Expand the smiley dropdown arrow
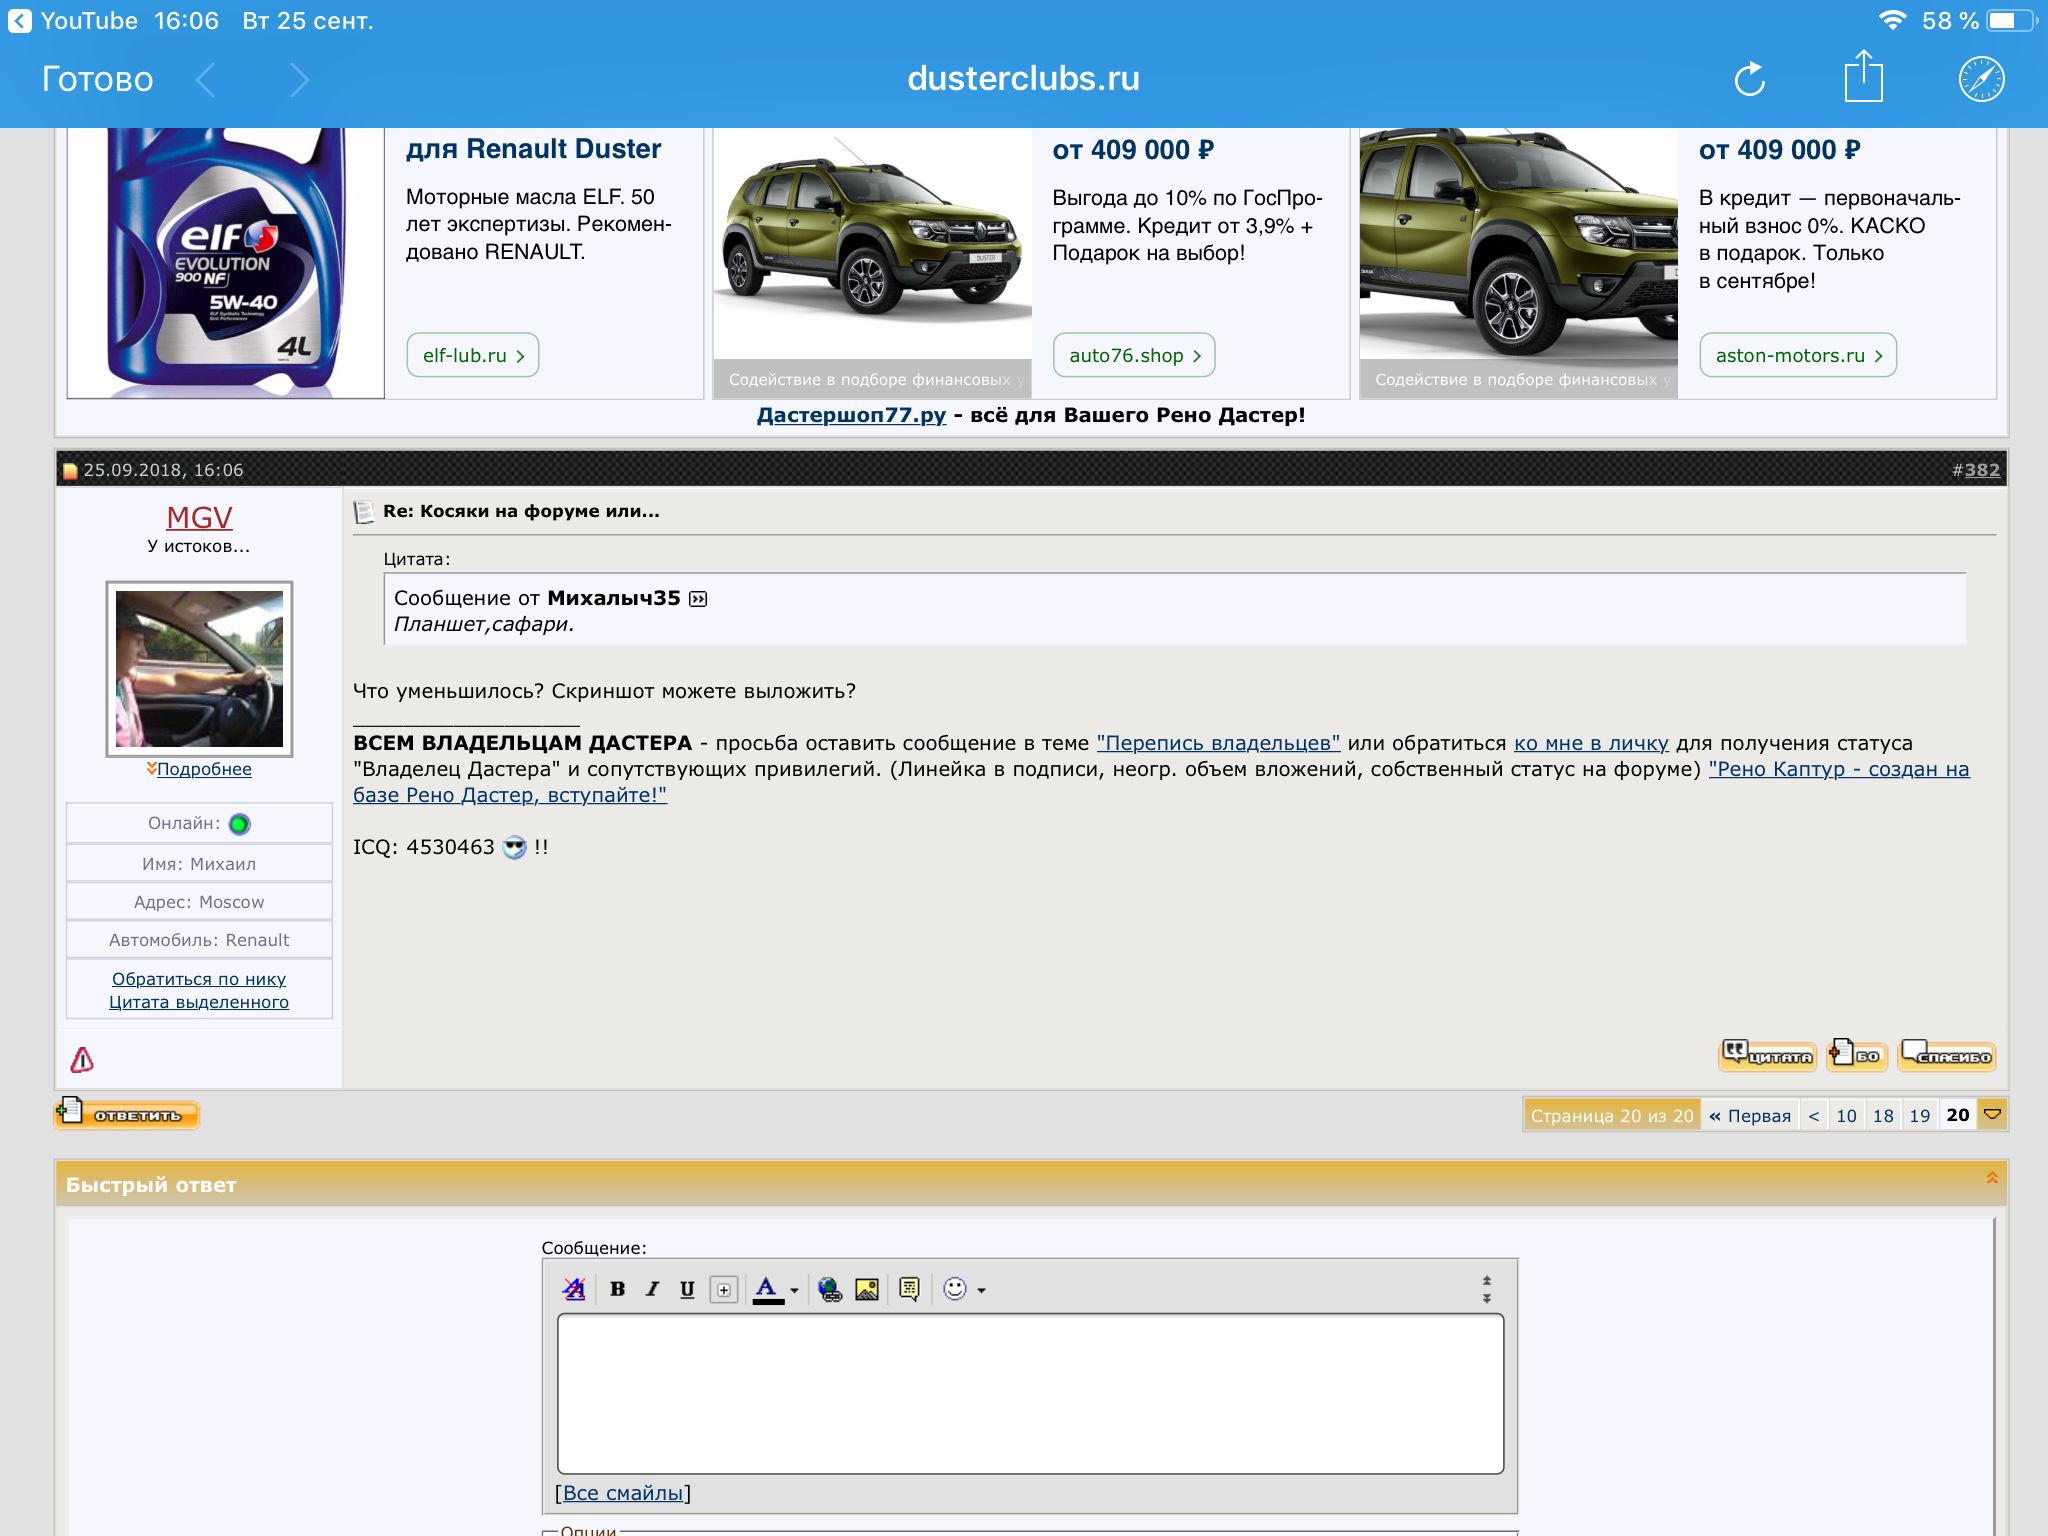Viewport: 2048px width, 1536px height. [x=982, y=1290]
